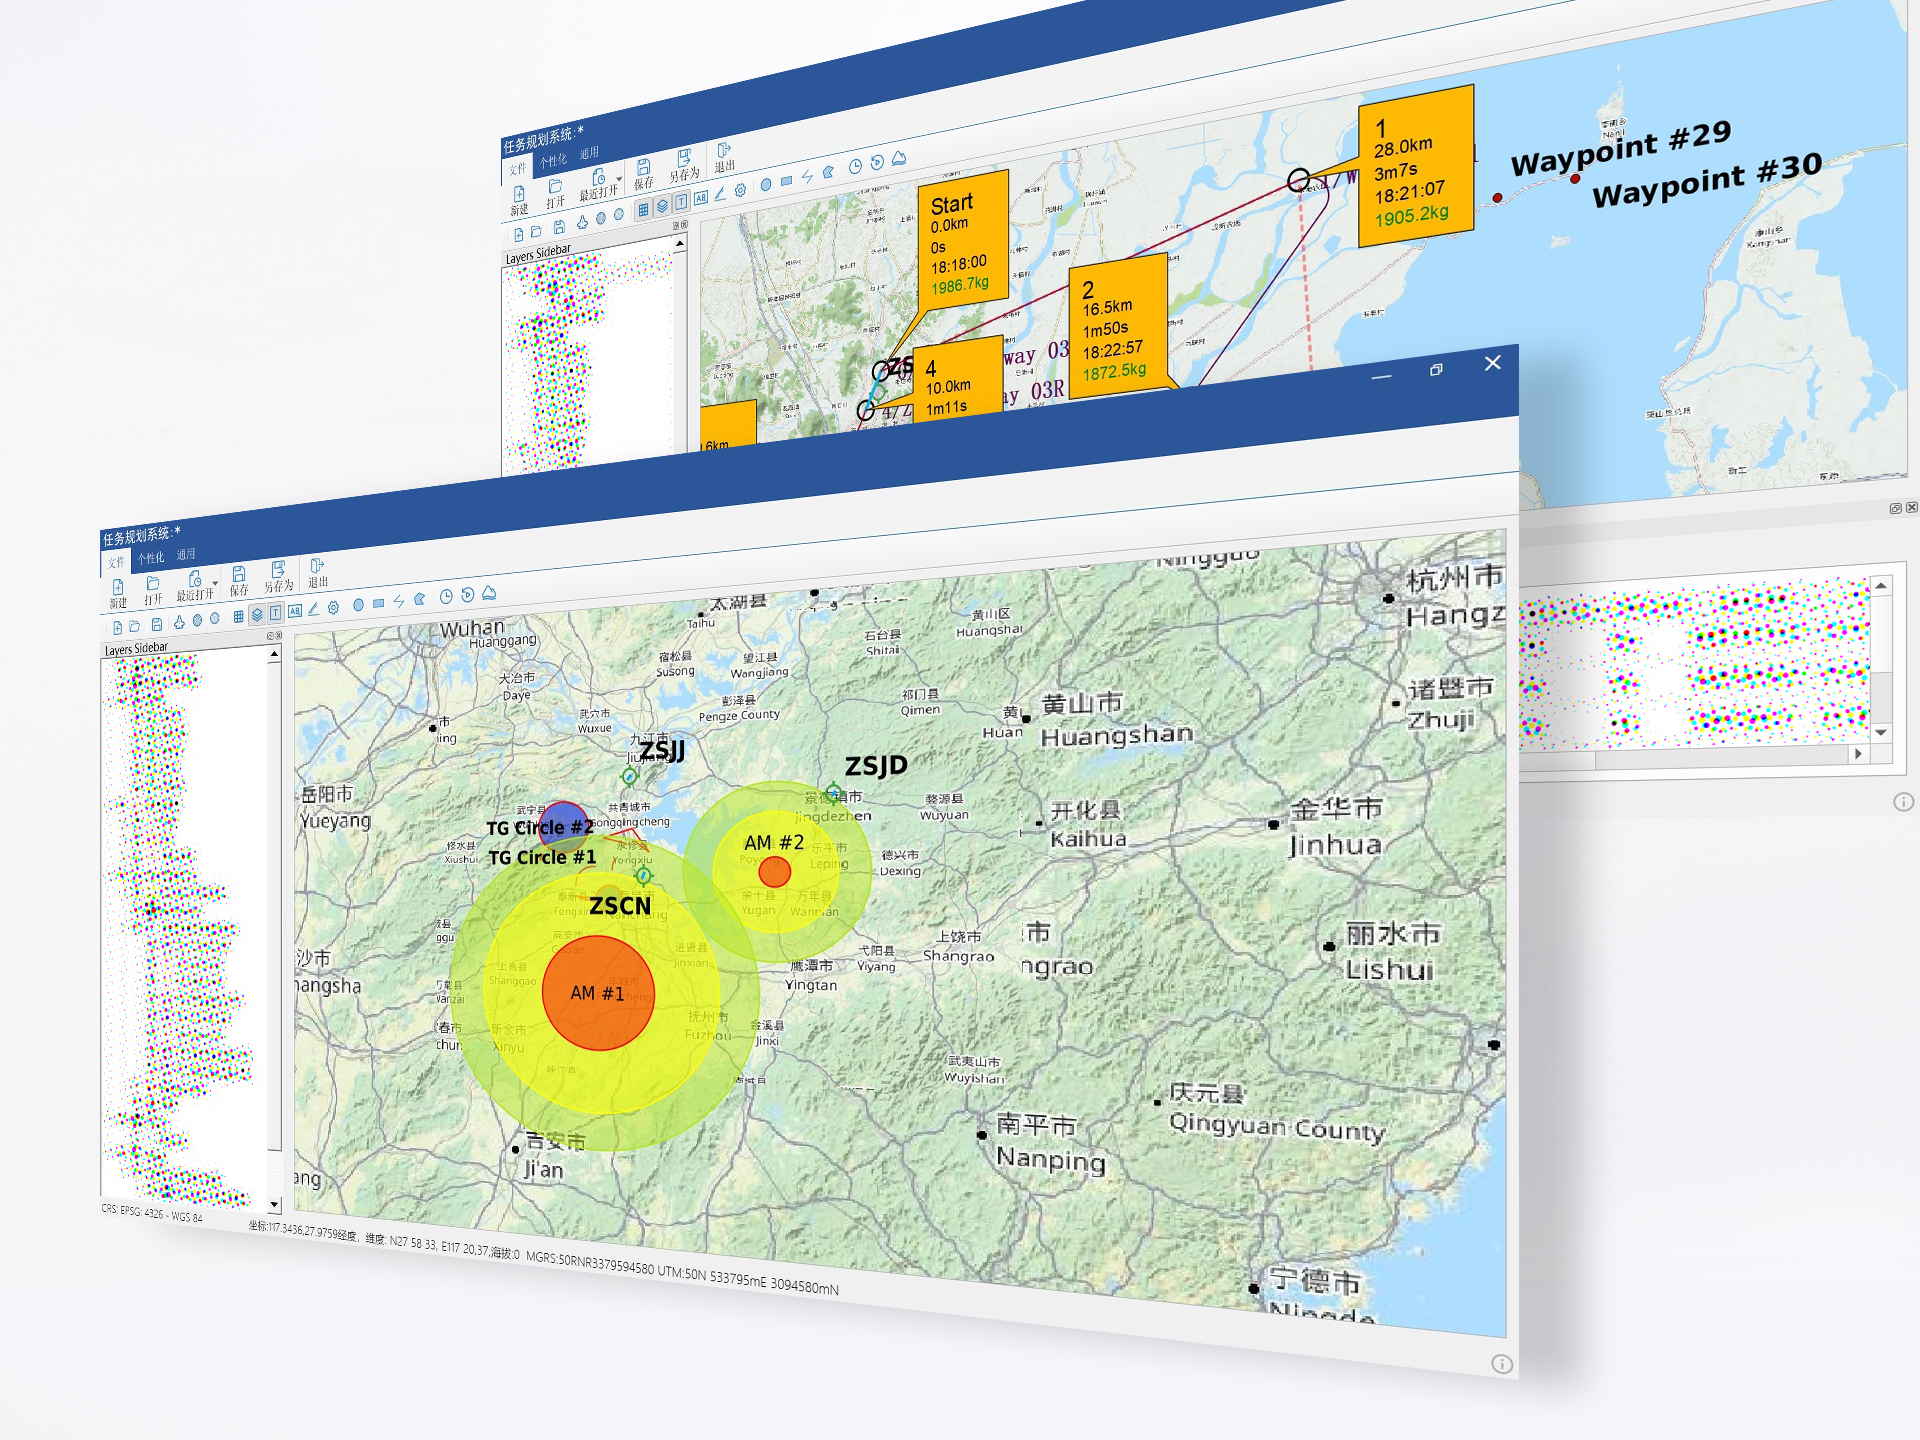Click the aircraft icon in front window toolbar
1920x1440 pixels.
point(179,622)
